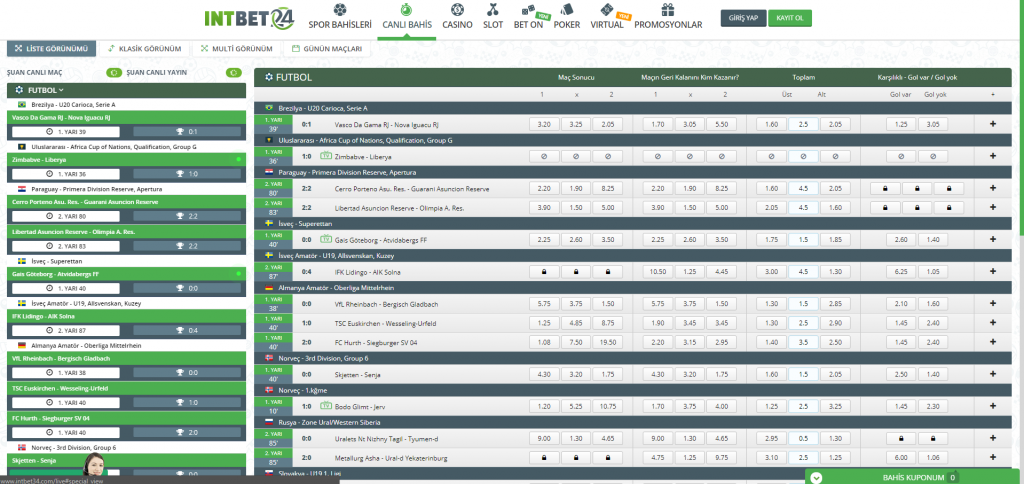Select IFK Lidingo - AIK Solna in sidebar

(126, 315)
